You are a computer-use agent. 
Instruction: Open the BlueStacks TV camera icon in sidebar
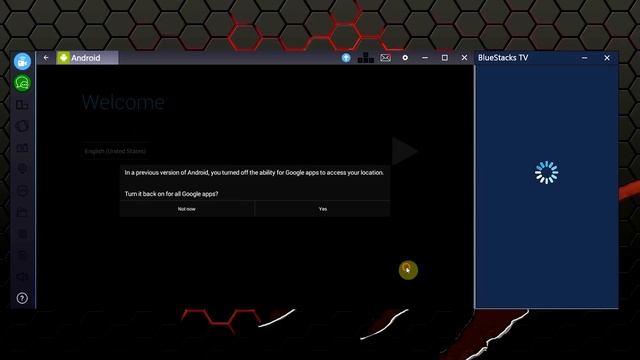point(22,62)
